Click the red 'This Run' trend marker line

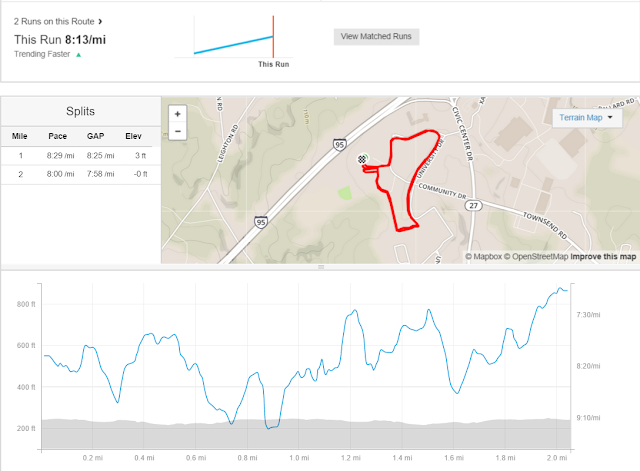[x=273, y=36]
